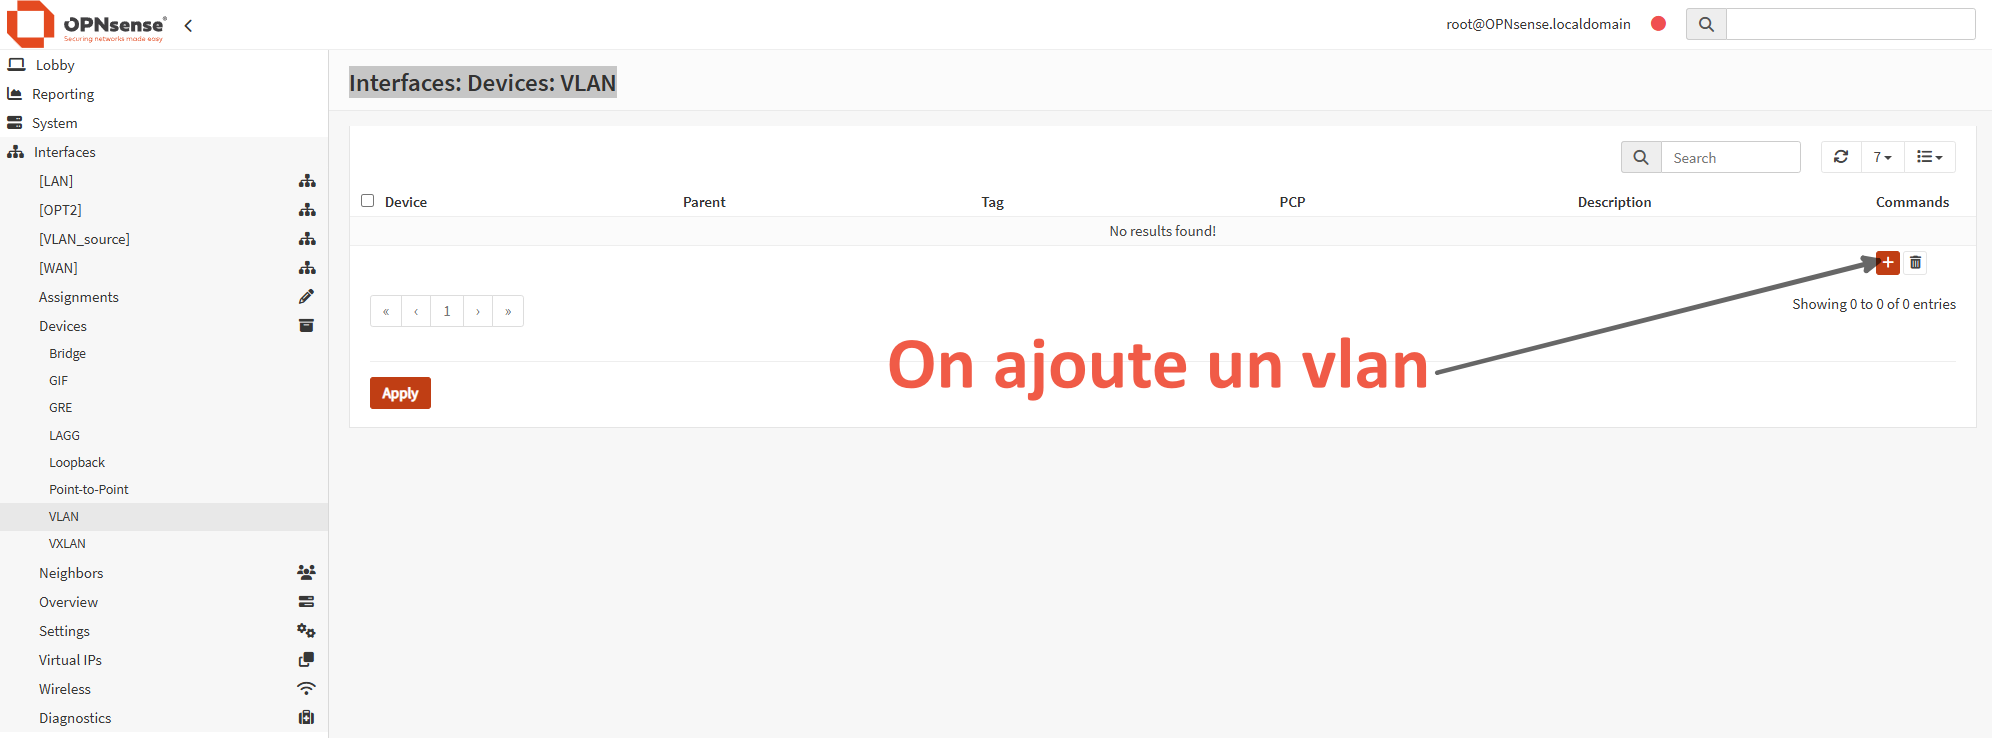This screenshot has width=1992, height=738.
Task: Click the VLAN table Search field
Action: pyautogui.click(x=1730, y=158)
